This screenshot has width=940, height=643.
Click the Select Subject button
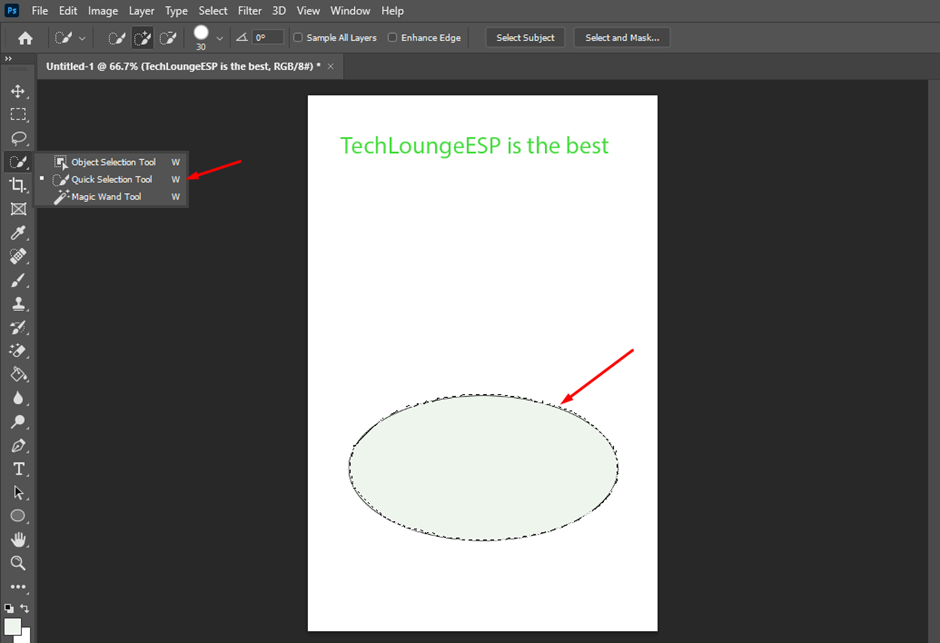[525, 37]
